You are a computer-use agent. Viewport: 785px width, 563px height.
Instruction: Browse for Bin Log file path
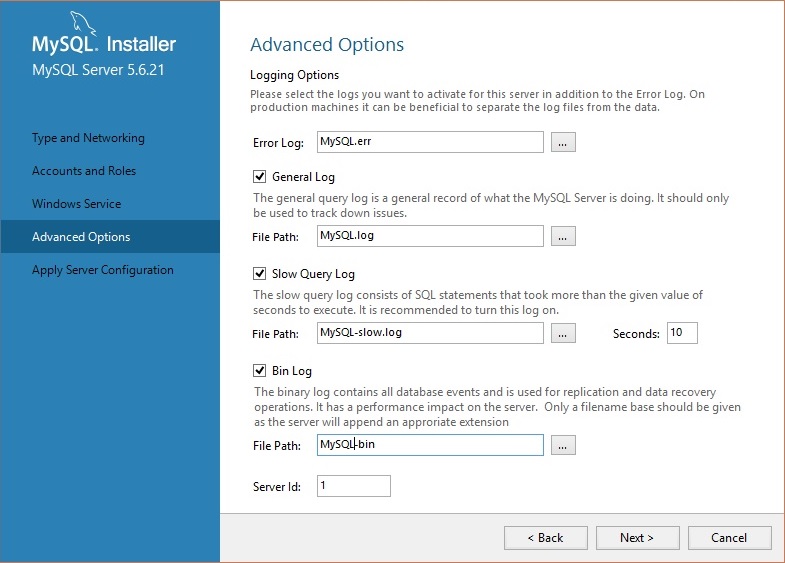tap(563, 445)
